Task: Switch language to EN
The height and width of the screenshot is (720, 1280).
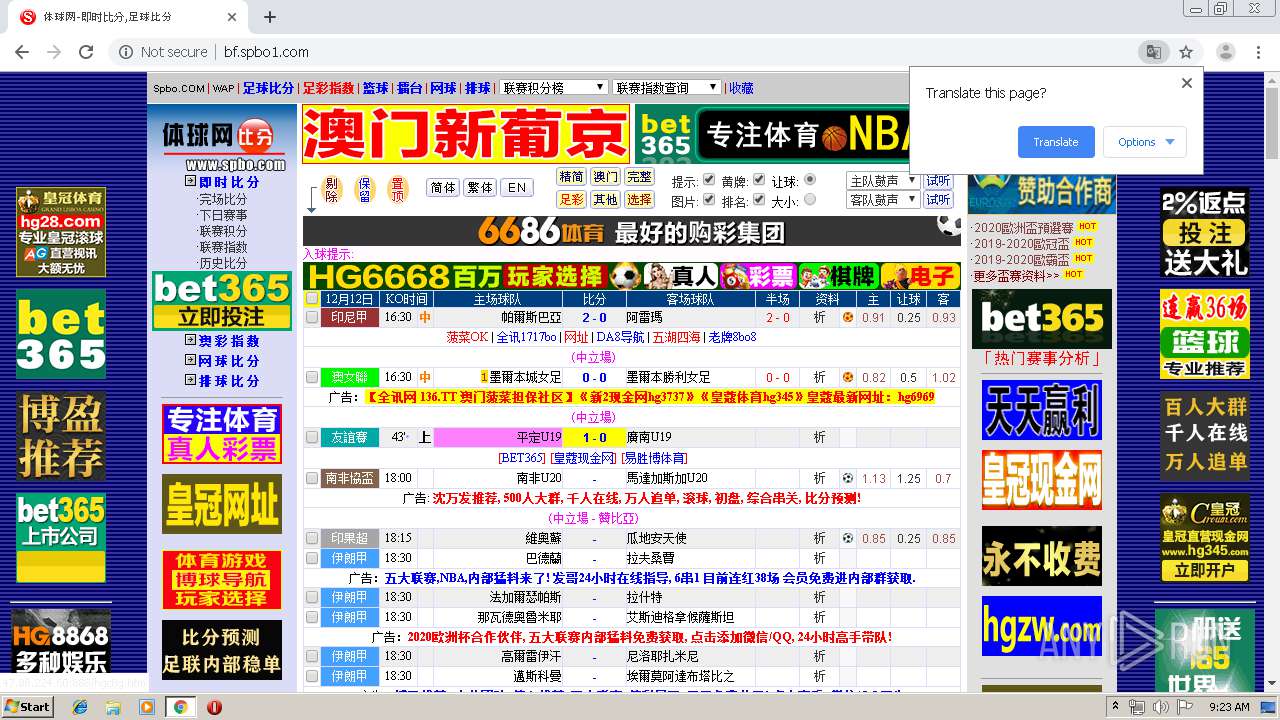Action: (x=516, y=187)
